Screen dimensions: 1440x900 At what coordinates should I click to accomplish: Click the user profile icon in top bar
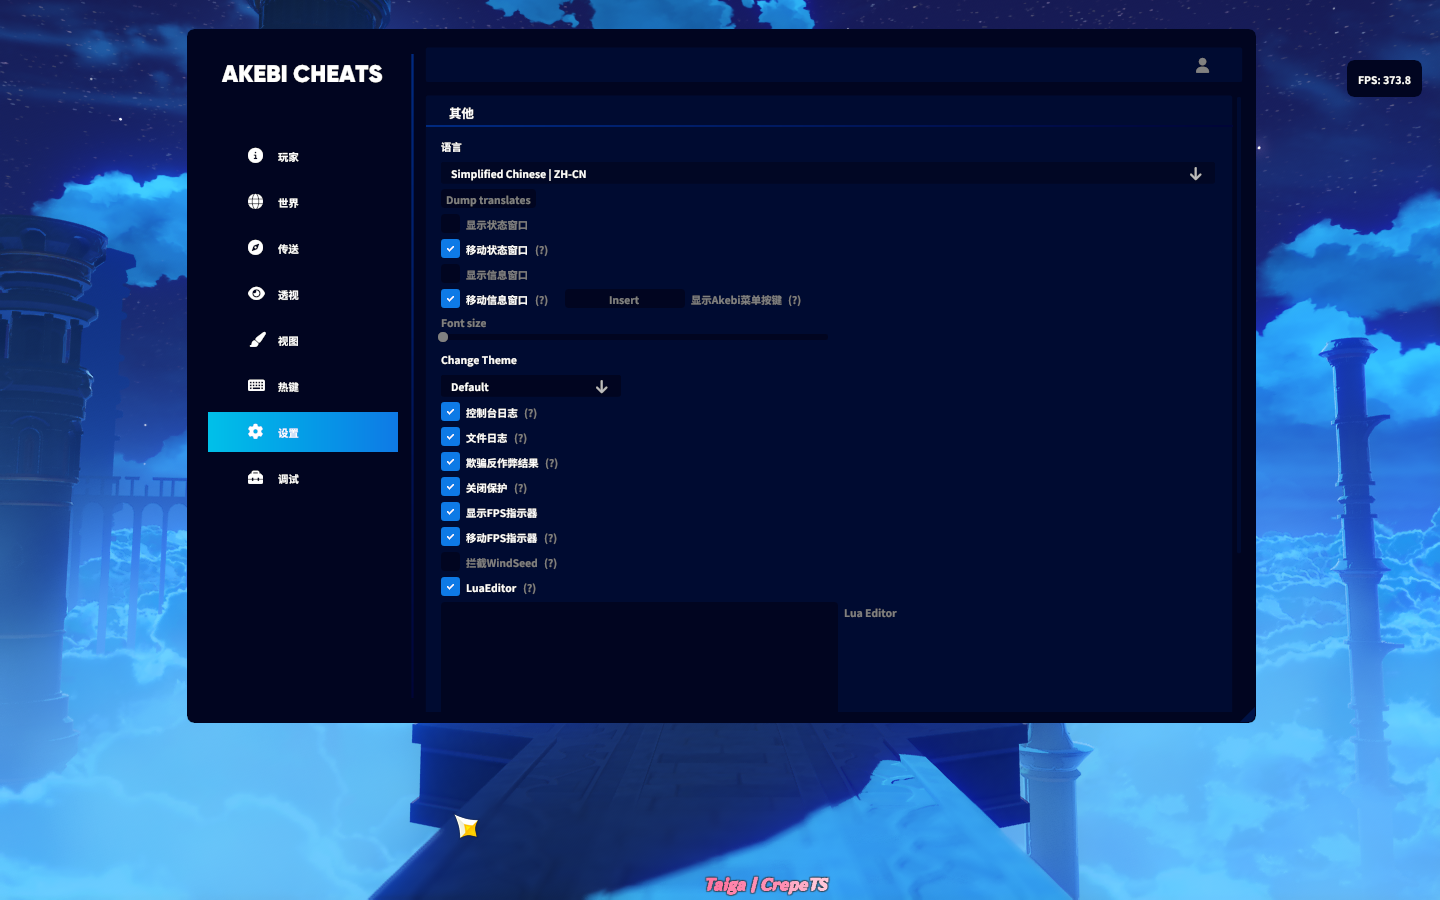(1202, 64)
